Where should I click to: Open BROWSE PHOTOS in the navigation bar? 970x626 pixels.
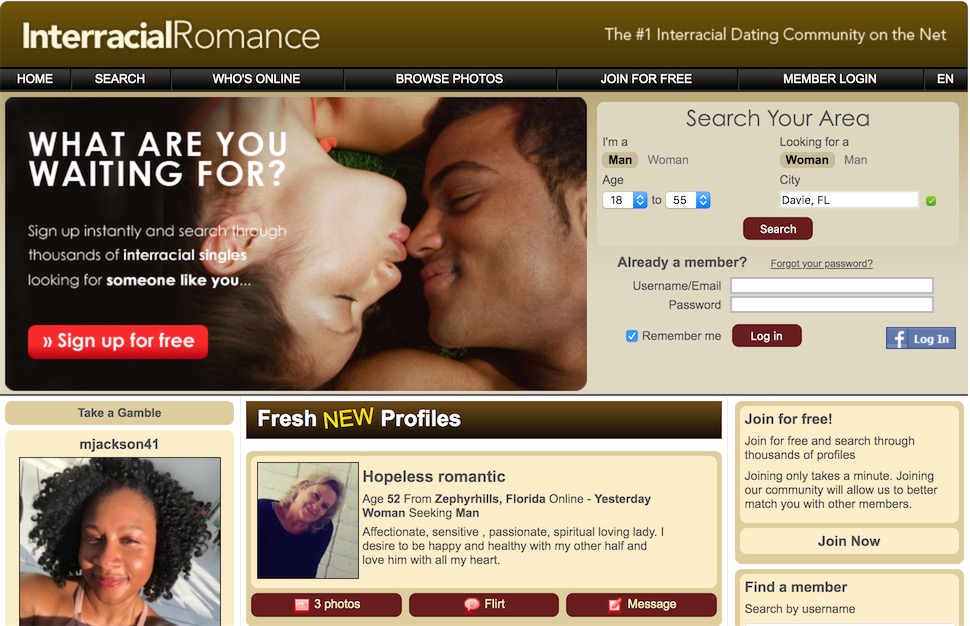click(449, 79)
